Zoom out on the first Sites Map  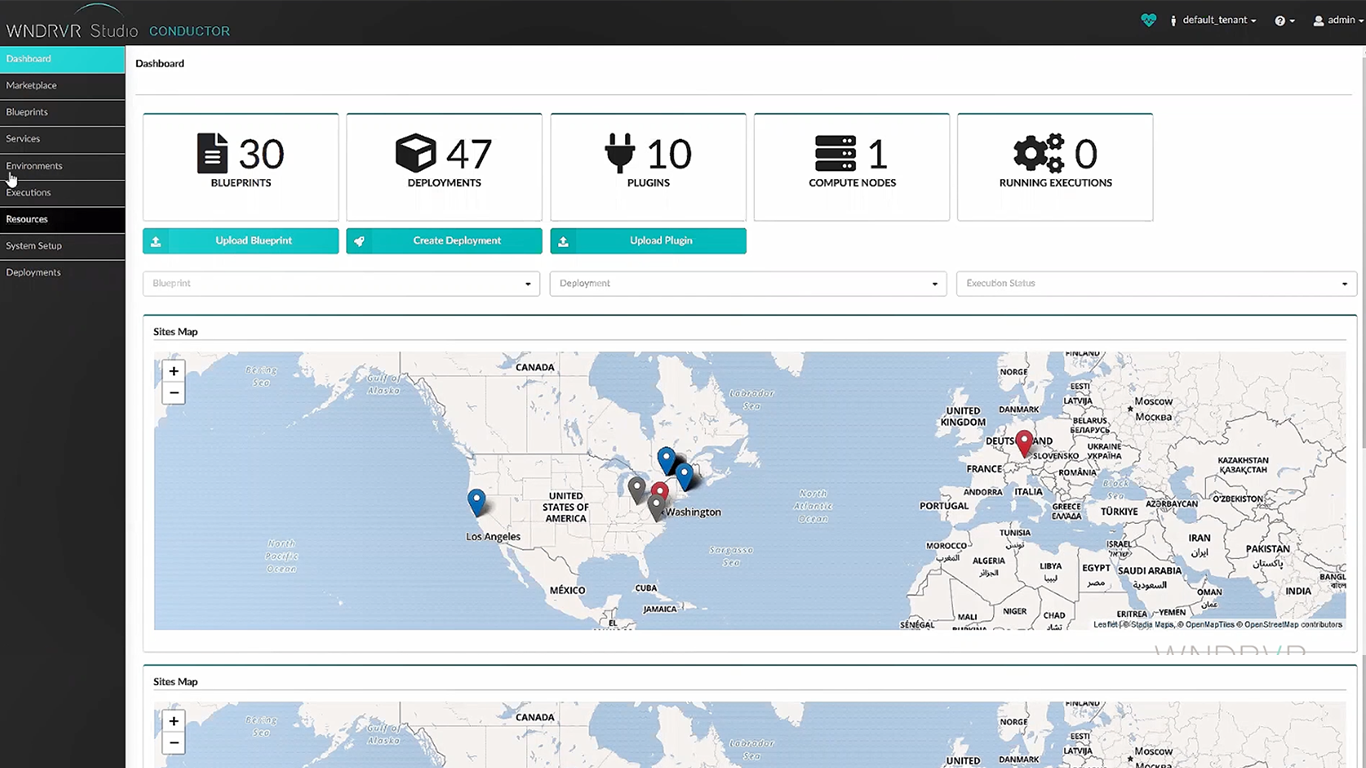174,393
